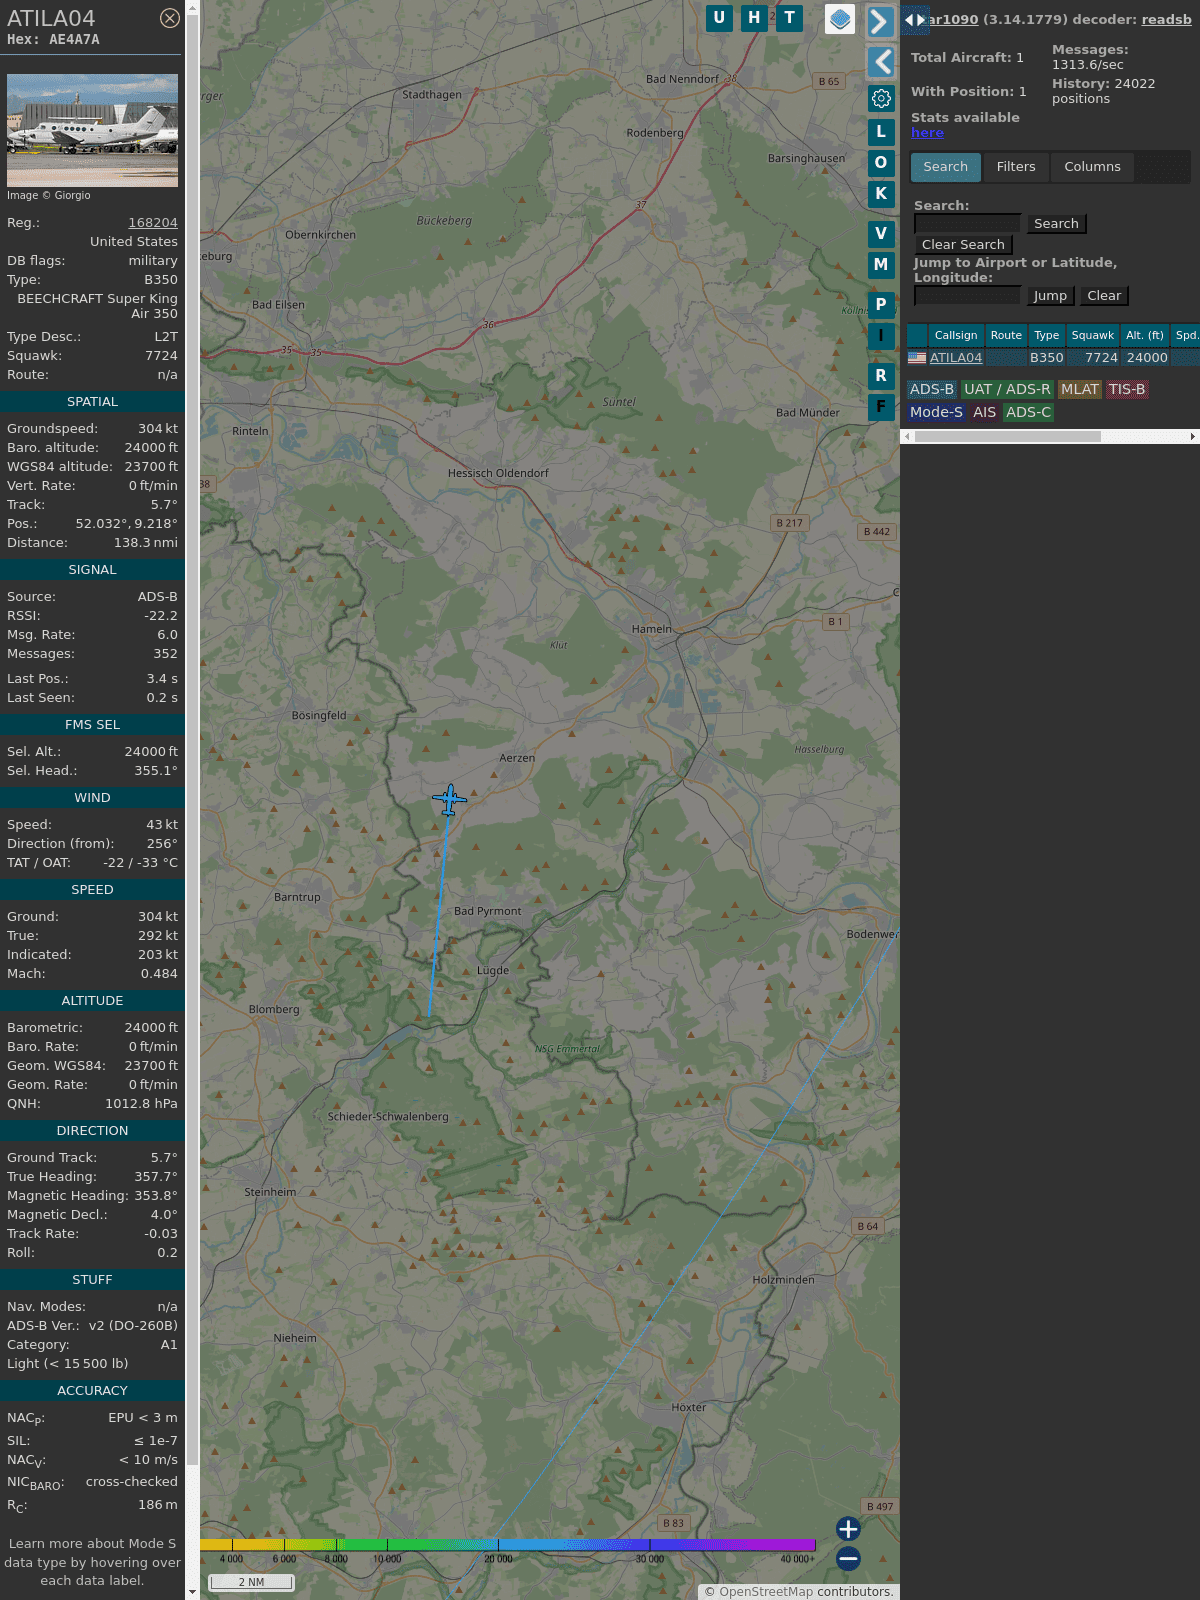This screenshot has width=1200, height=1600.
Task: Zoom out with the minus button
Action: [x=848, y=1558]
